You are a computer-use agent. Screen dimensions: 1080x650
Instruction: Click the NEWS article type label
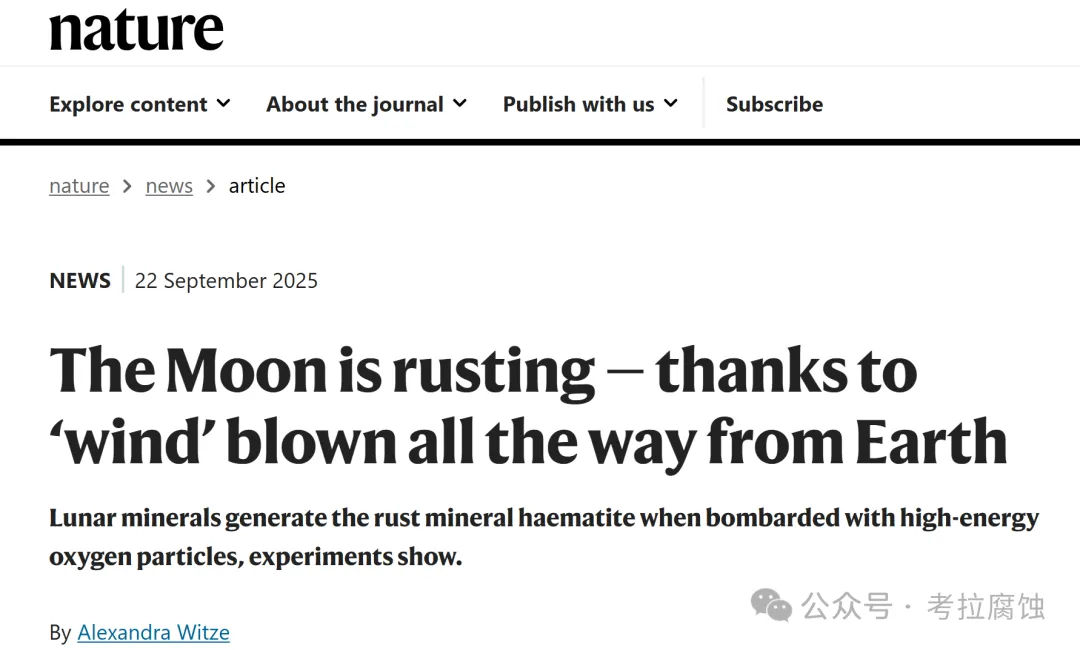[x=80, y=281]
